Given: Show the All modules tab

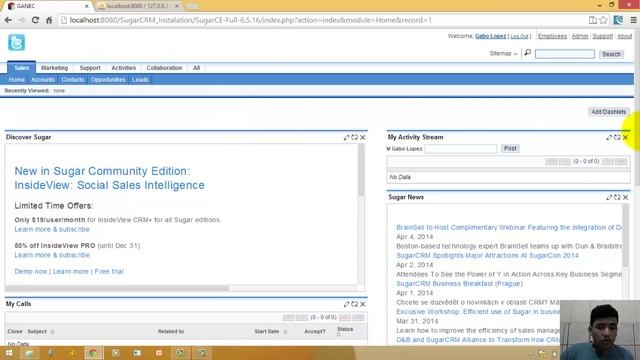Looking at the screenshot, I should pyautogui.click(x=196, y=68).
